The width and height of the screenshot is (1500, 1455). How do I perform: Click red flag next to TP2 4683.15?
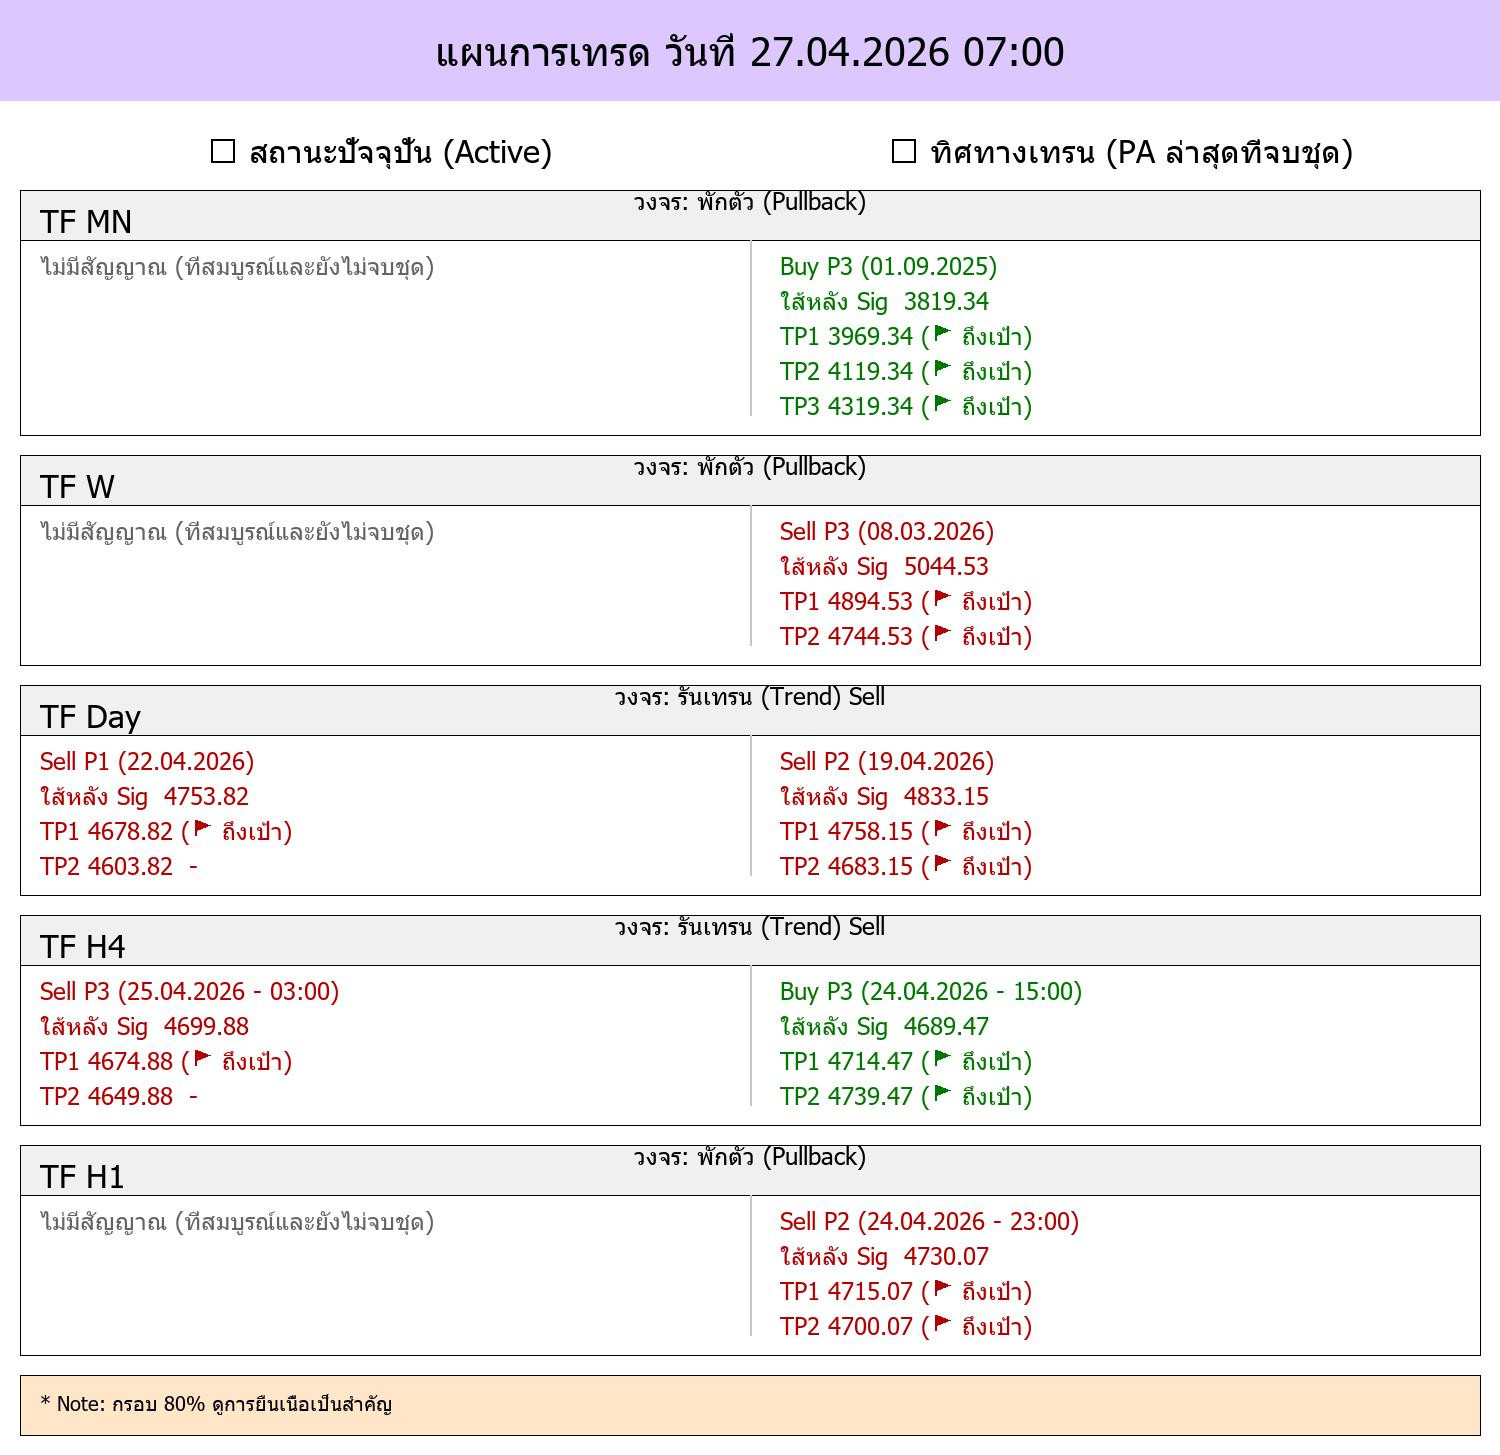[x=942, y=864]
